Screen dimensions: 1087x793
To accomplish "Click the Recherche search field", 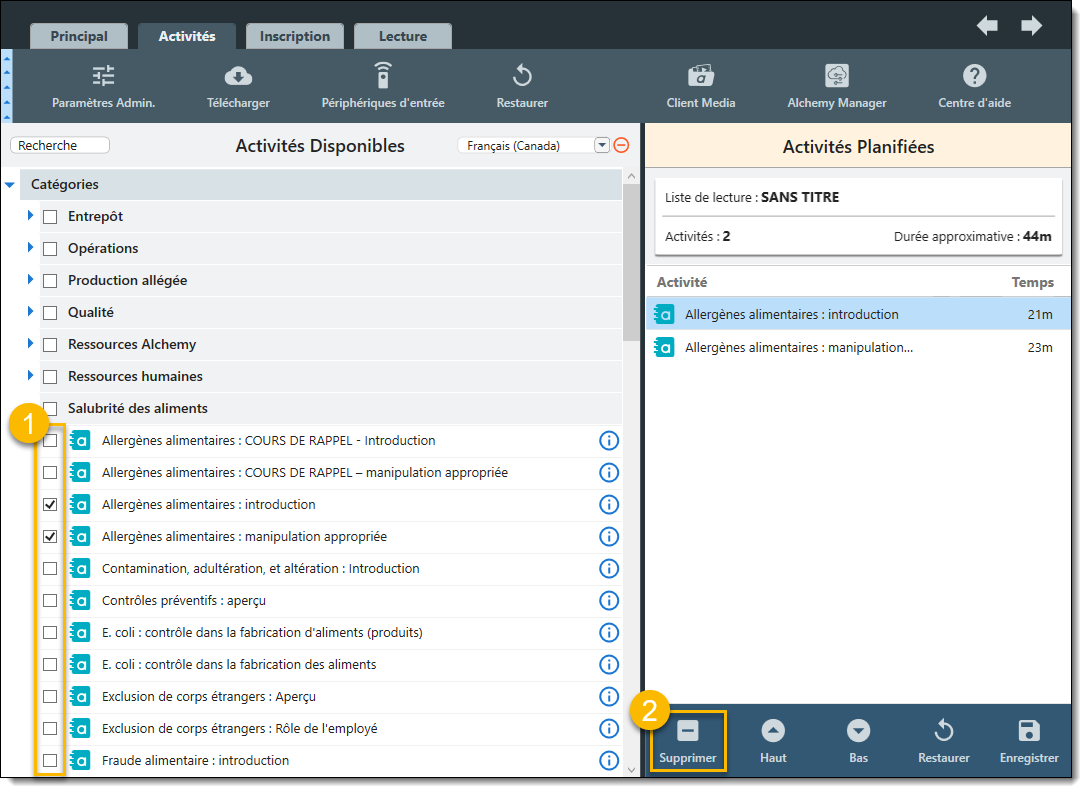I will pyautogui.click(x=60, y=146).
